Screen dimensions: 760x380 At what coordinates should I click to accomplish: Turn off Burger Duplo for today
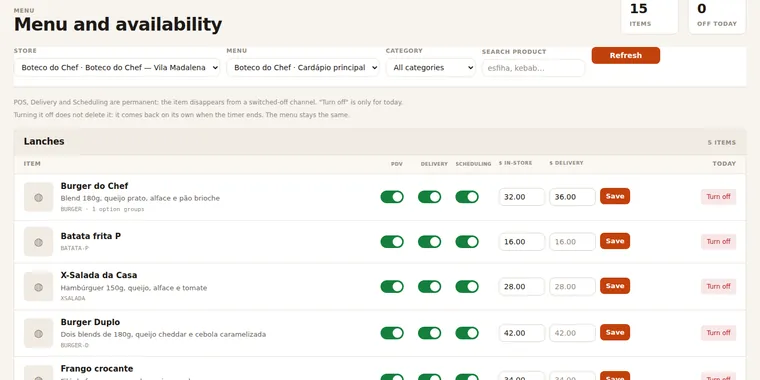click(x=718, y=333)
